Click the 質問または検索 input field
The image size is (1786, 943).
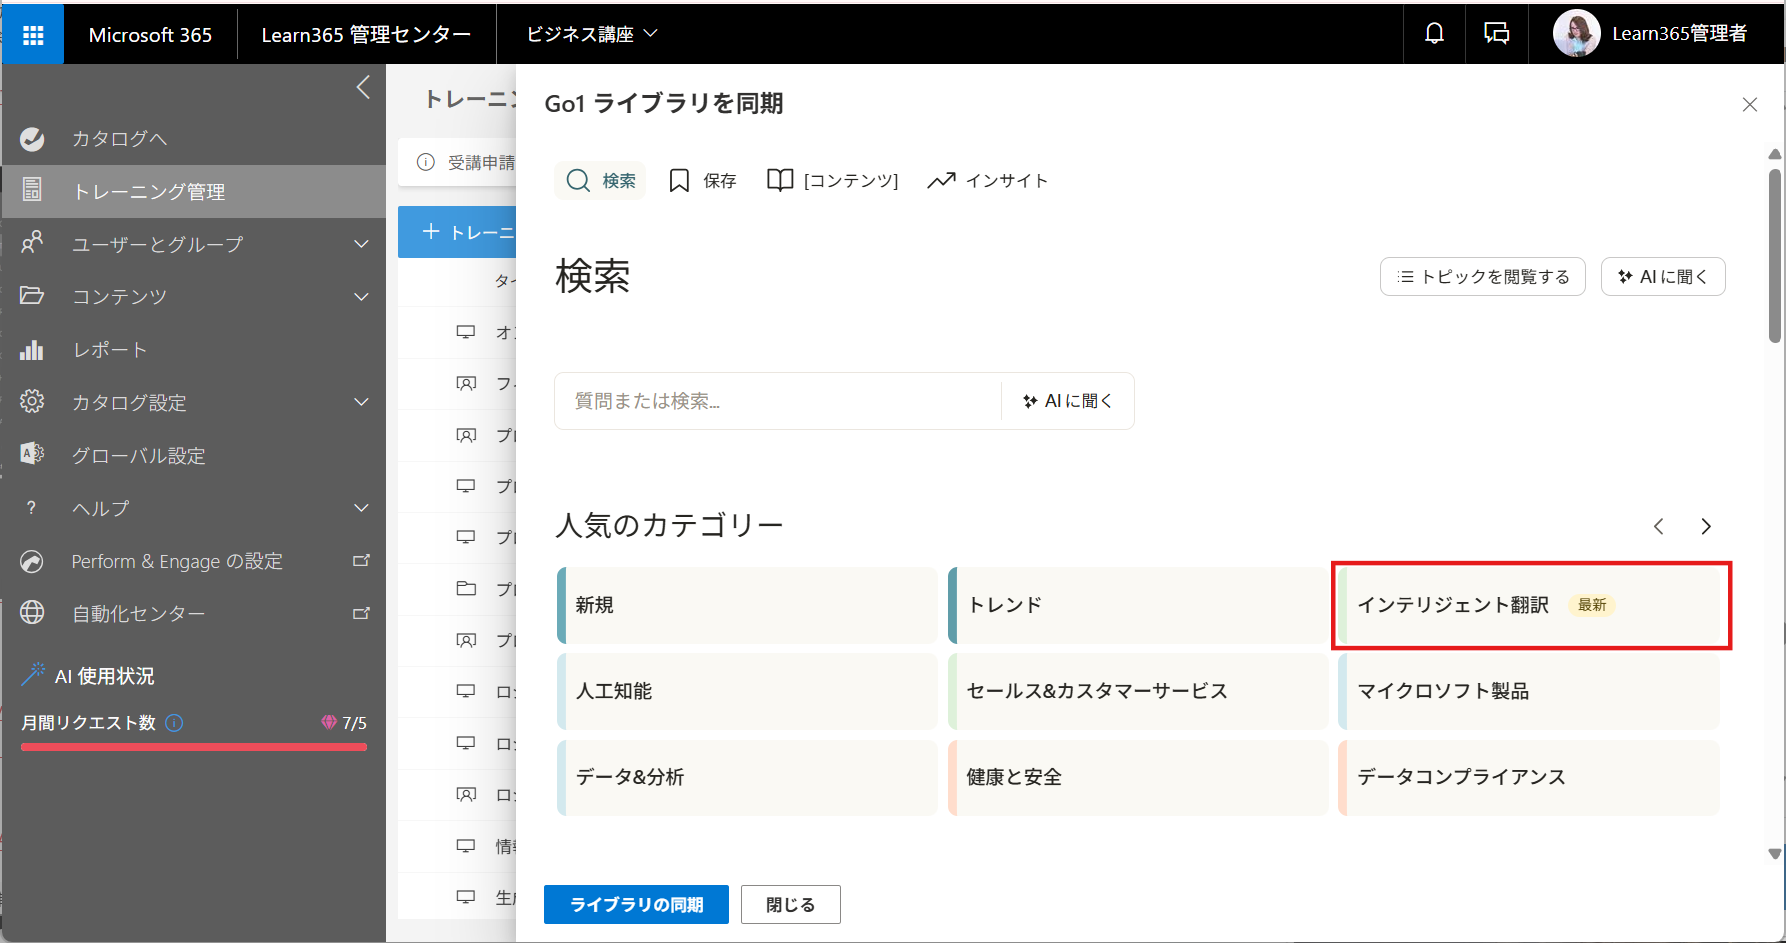[778, 401]
